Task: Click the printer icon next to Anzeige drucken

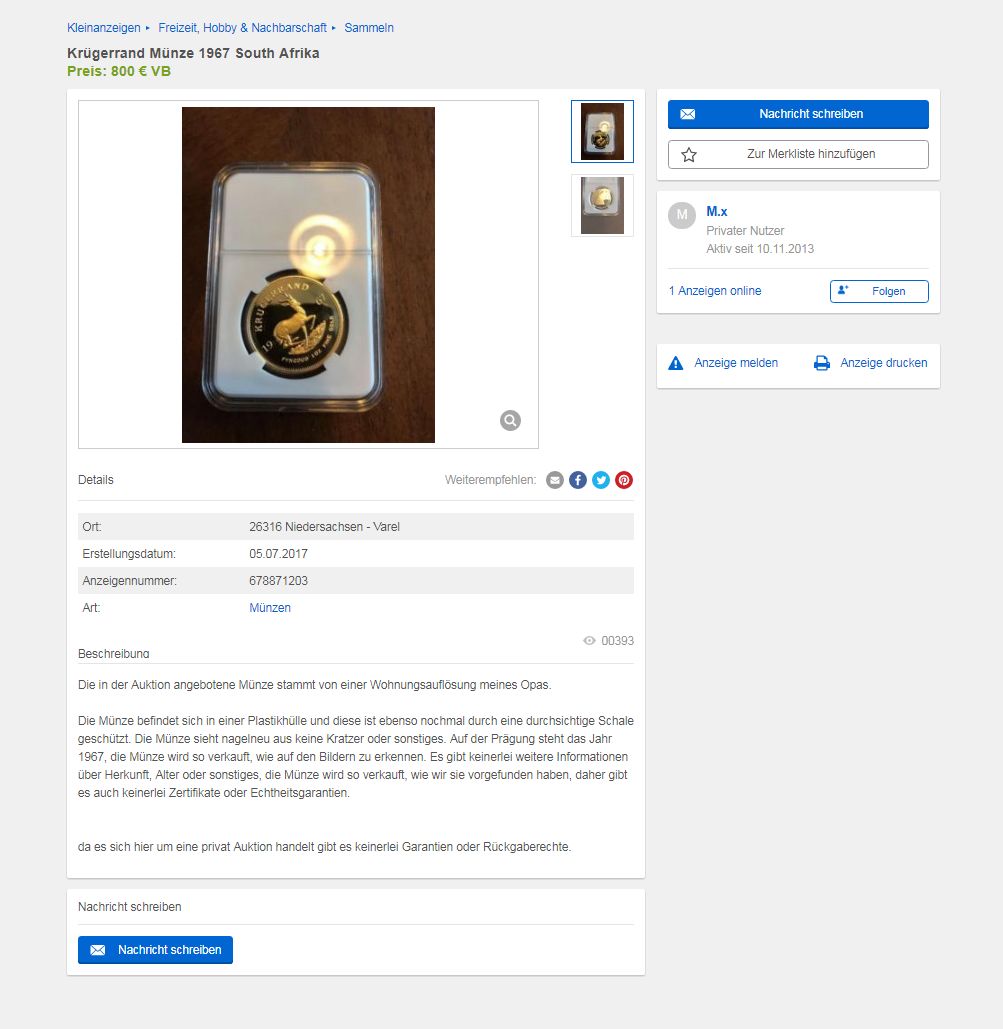Action: pyautogui.click(x=822, y=363)
